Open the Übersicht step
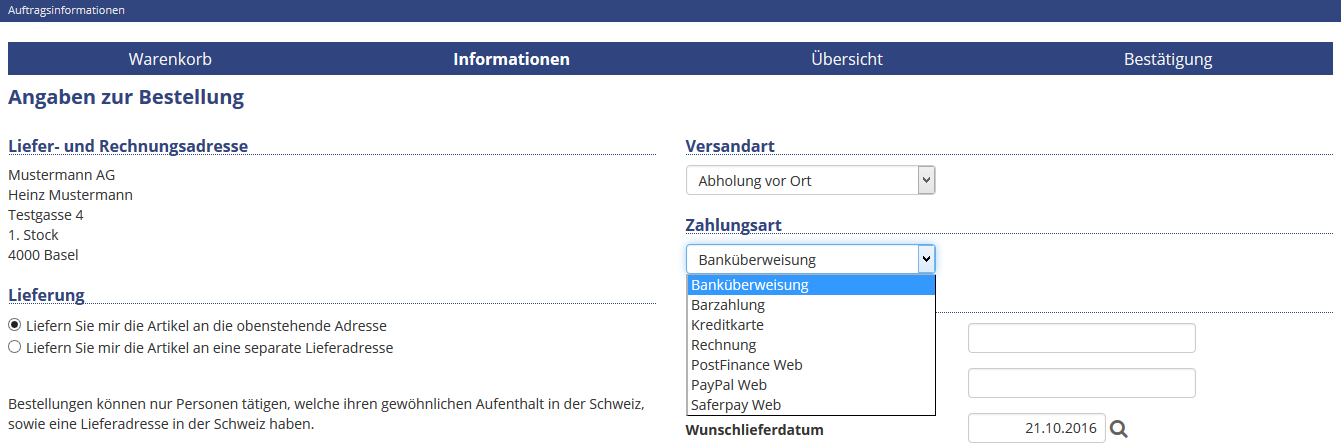 pyautogui.click(x=847, y=59)
